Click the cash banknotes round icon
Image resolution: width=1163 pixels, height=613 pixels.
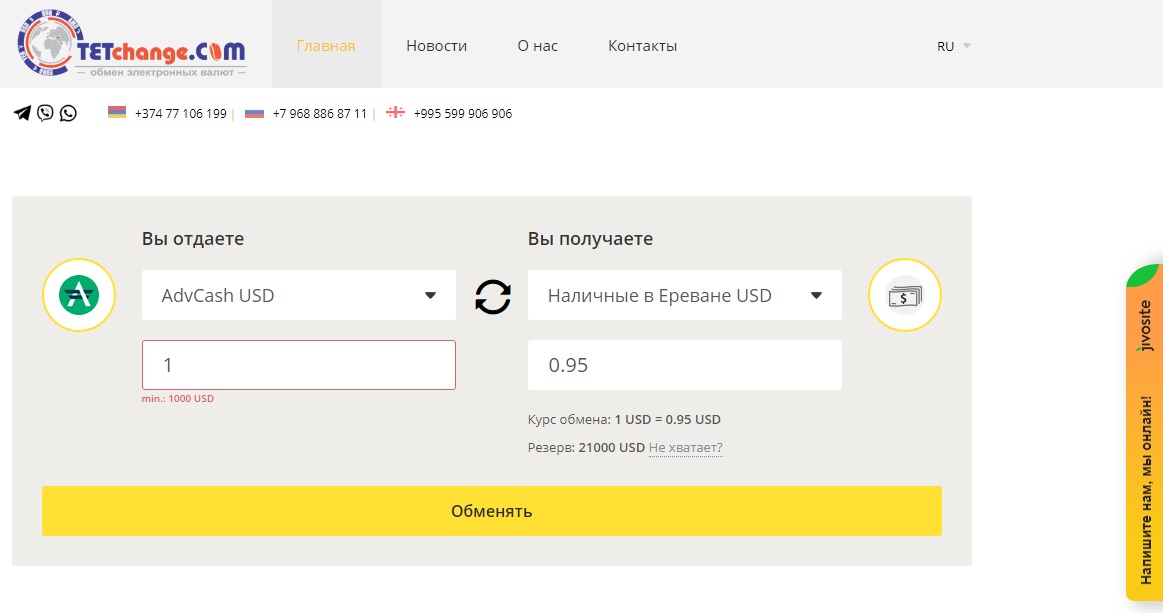tap(905, 295)
